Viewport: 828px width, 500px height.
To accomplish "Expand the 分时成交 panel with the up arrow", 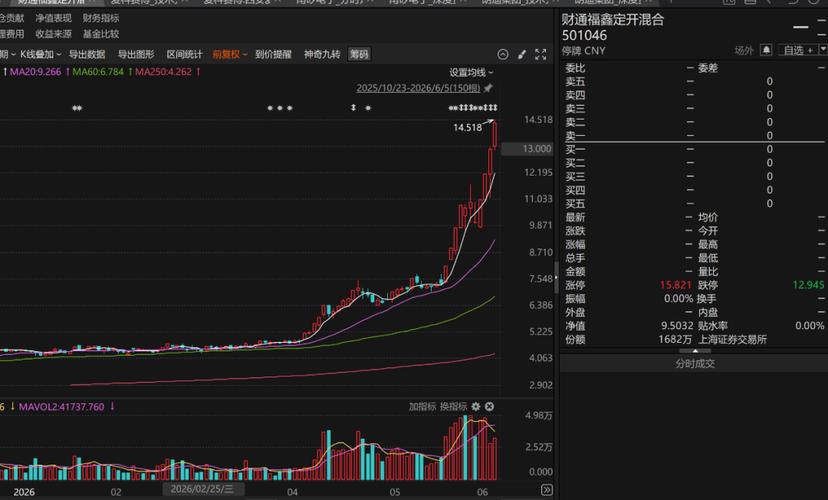I will coord(695,351).
